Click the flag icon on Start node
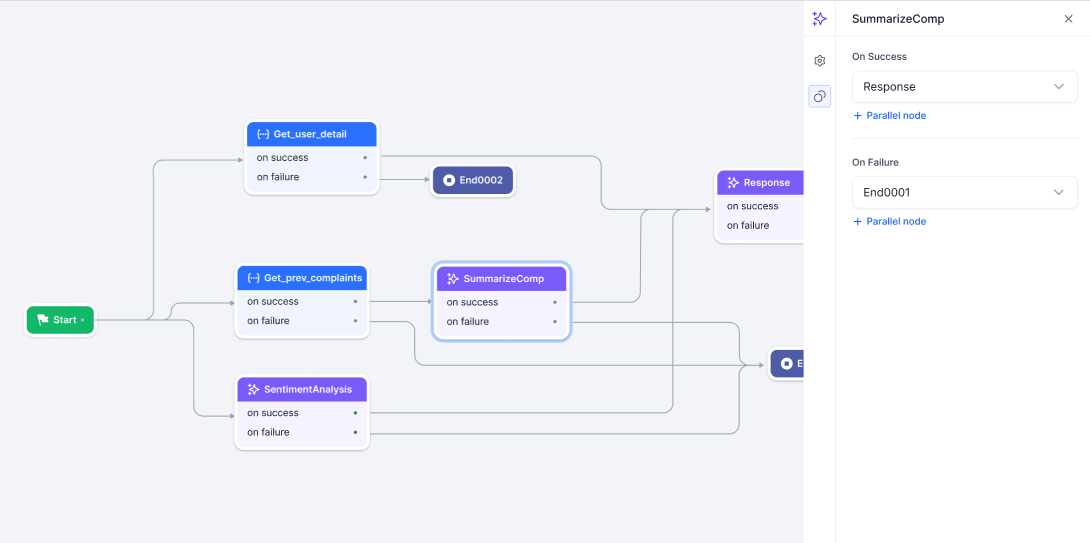 click(43, 320)
